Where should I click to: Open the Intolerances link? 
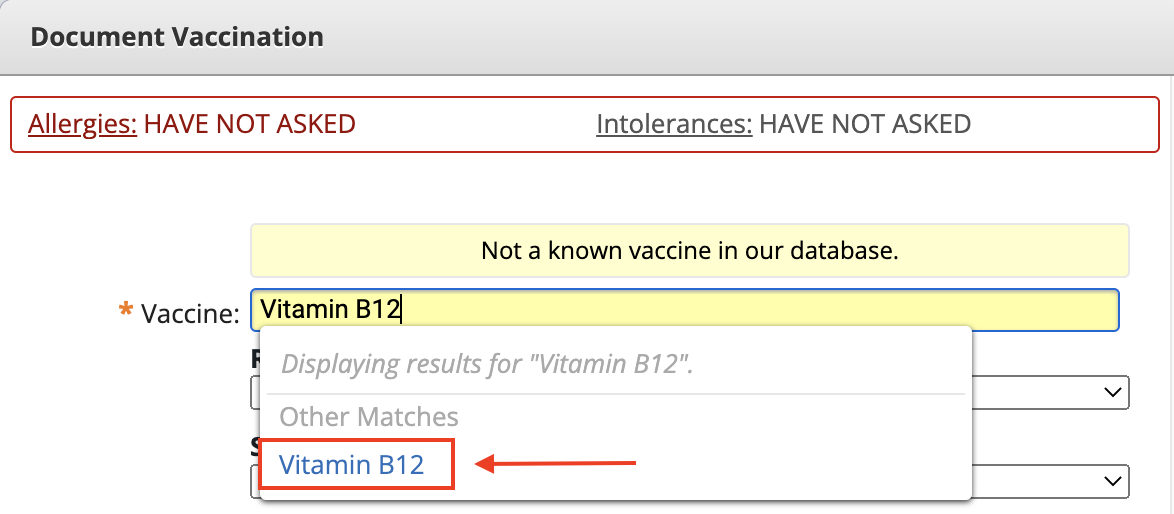point(674,124)
